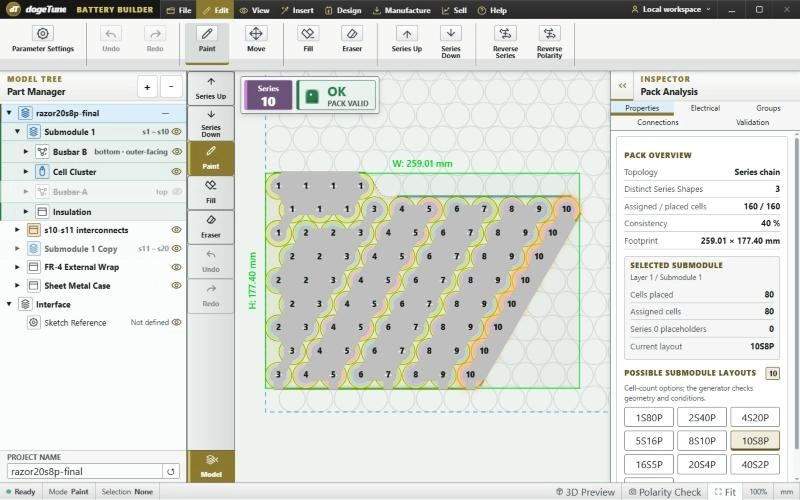Select the Move tool in ribbon
The height and width of the screenshot is (500, 800).
point(256,40)
